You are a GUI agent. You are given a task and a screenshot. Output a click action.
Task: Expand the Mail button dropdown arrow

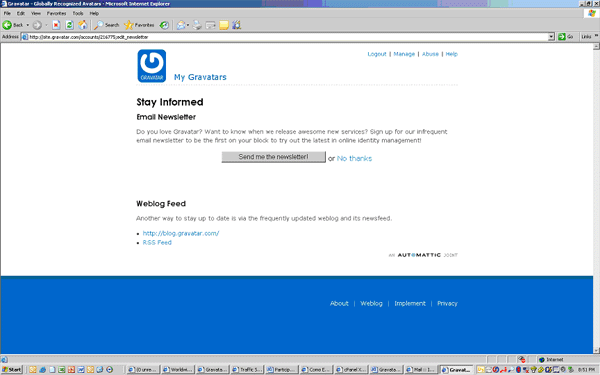click(x=188, y=25)
